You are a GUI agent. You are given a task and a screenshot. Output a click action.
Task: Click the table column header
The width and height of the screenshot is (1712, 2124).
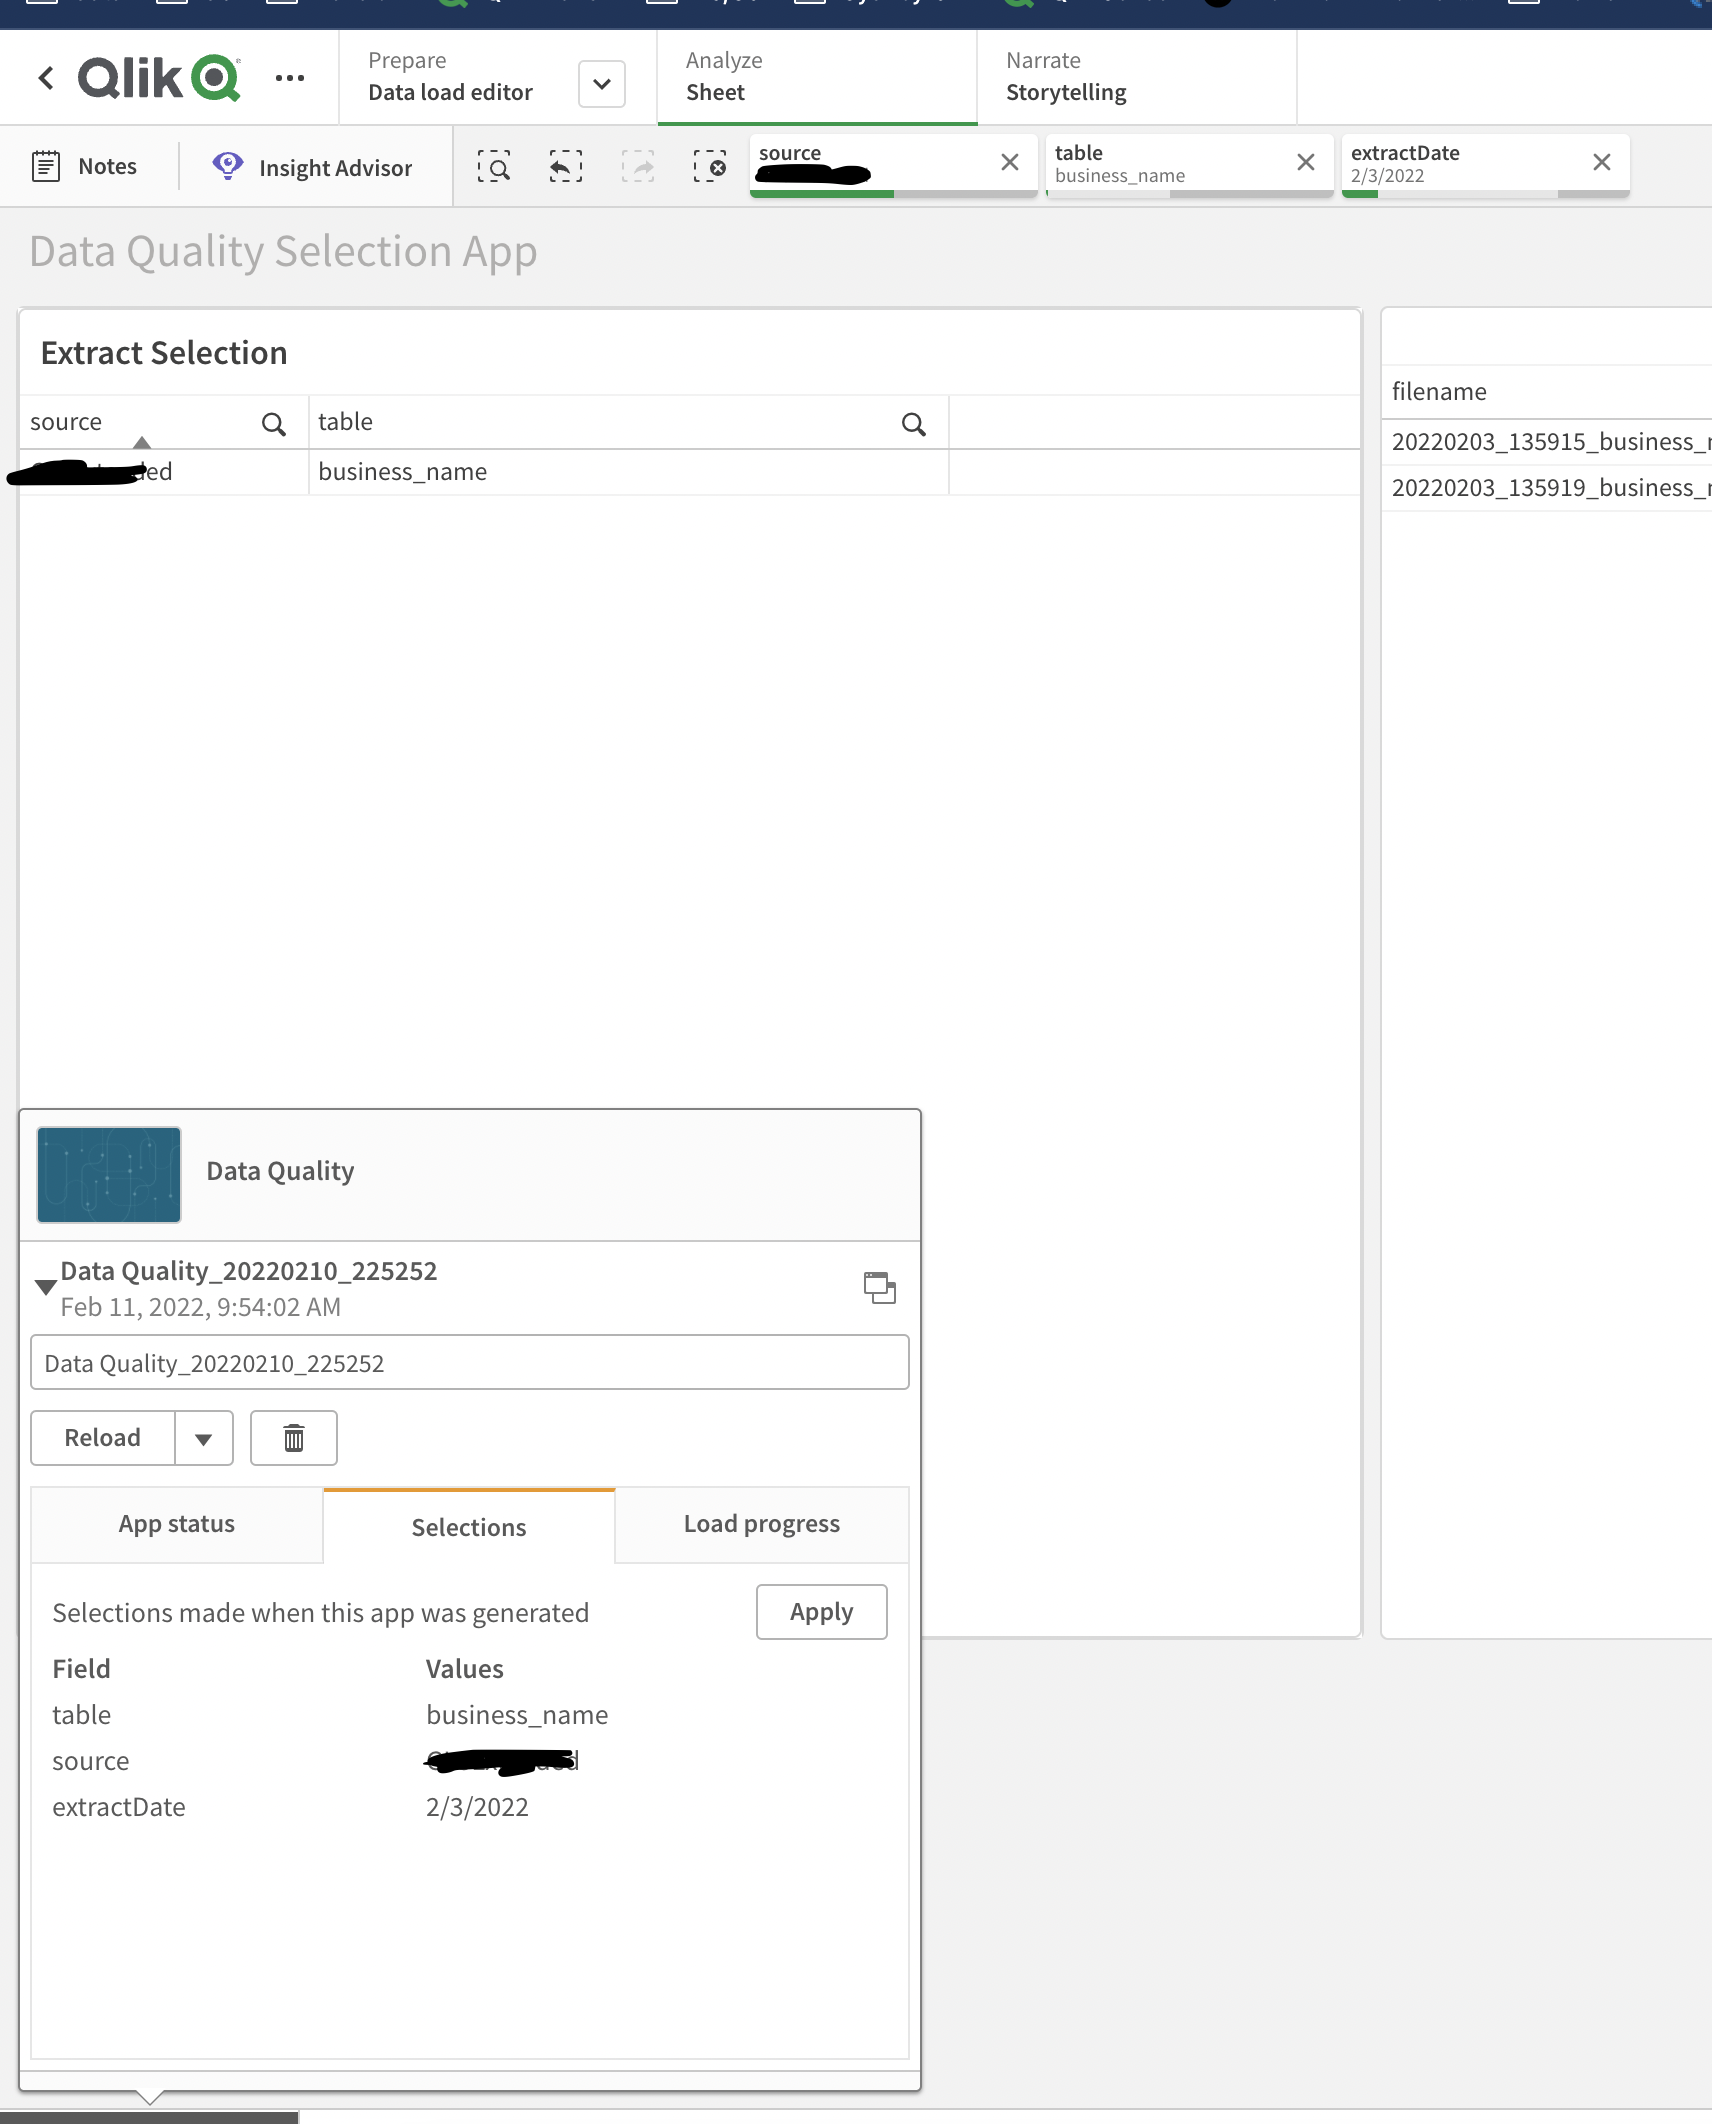point(345,422)
